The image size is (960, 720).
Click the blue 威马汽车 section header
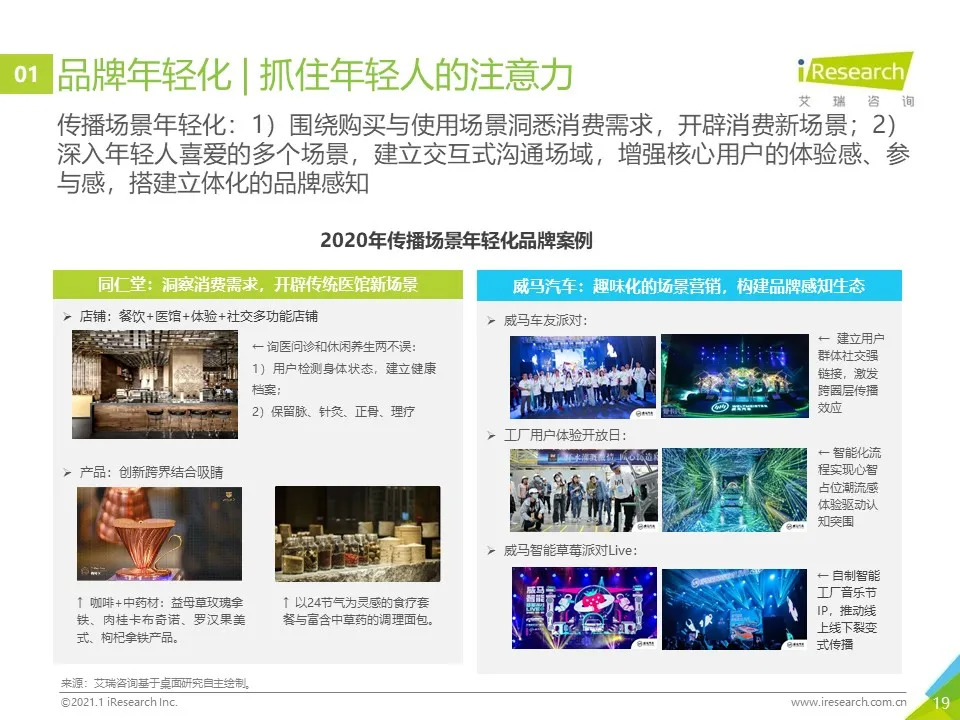[x=689, y=286]
